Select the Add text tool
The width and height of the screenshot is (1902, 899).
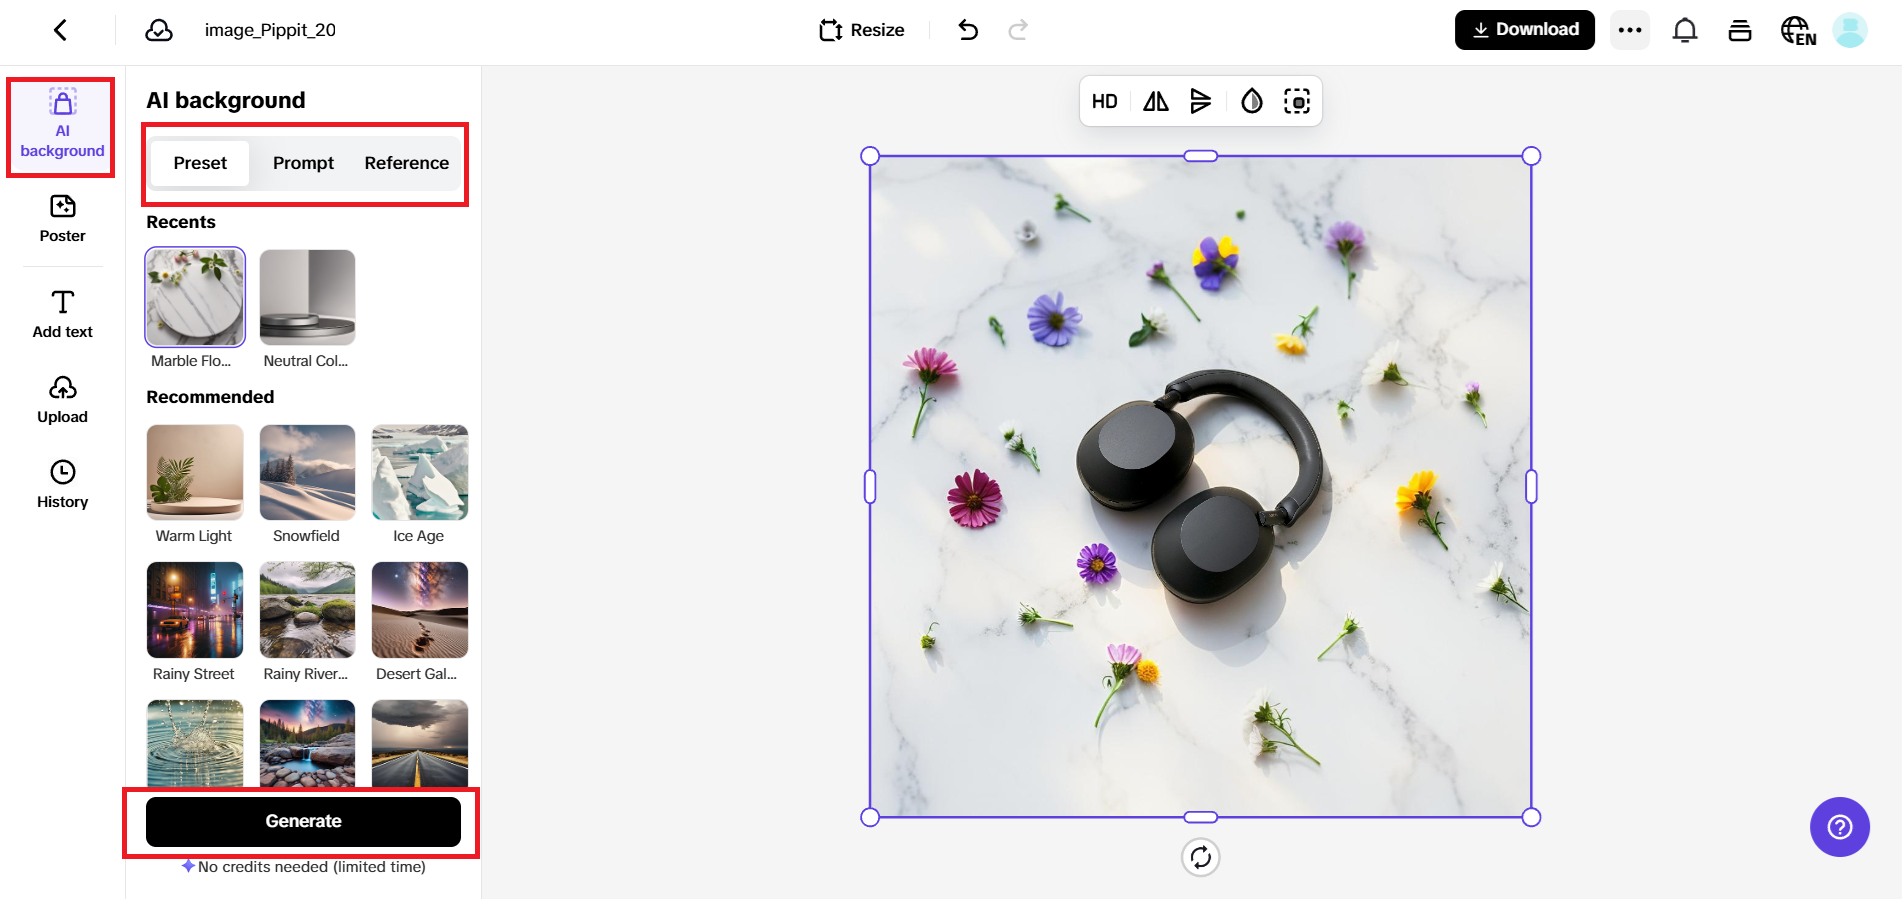pos(62,315)
